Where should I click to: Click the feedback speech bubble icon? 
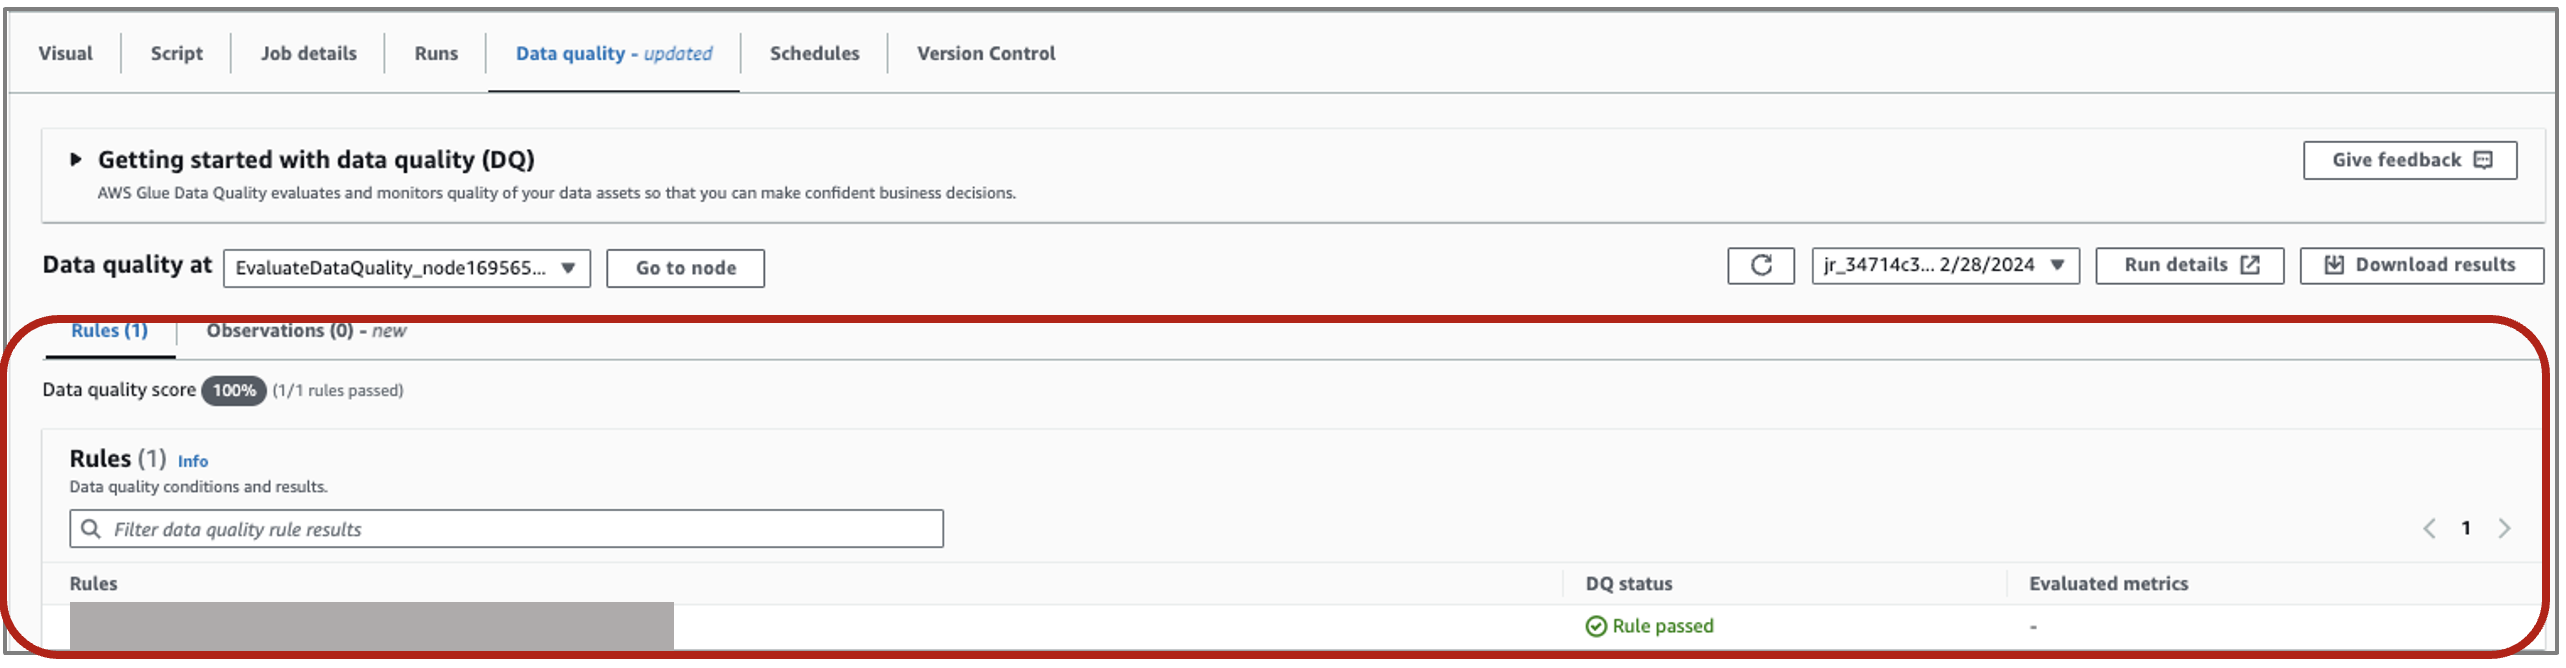pos(2483,160)
